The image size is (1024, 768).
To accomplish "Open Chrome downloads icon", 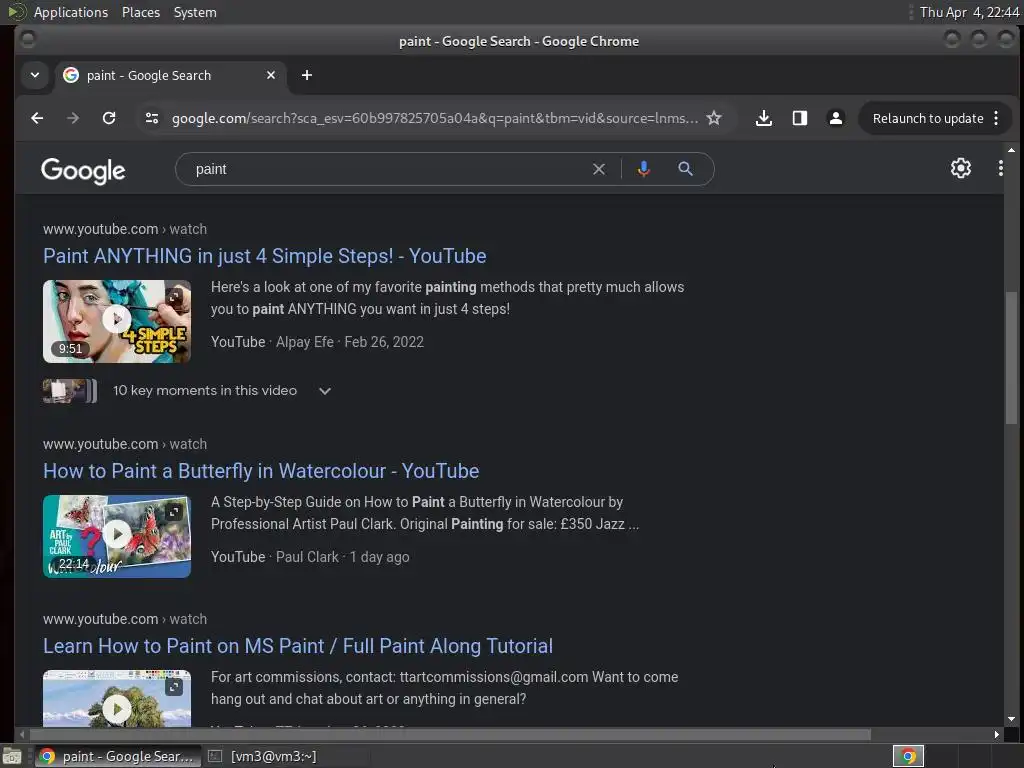I will point(763,118).
